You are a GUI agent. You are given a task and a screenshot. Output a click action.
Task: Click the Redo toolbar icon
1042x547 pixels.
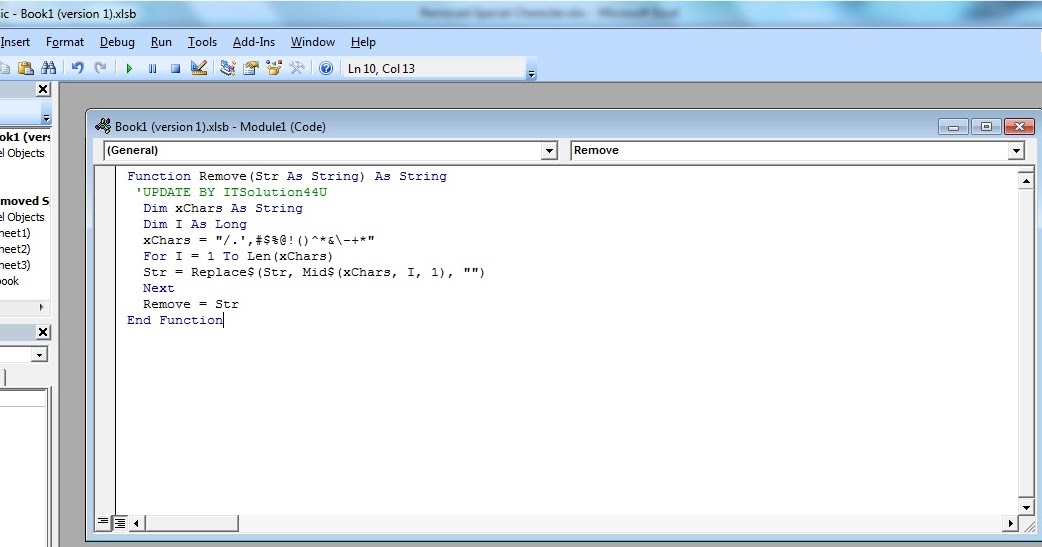(100, 68)
